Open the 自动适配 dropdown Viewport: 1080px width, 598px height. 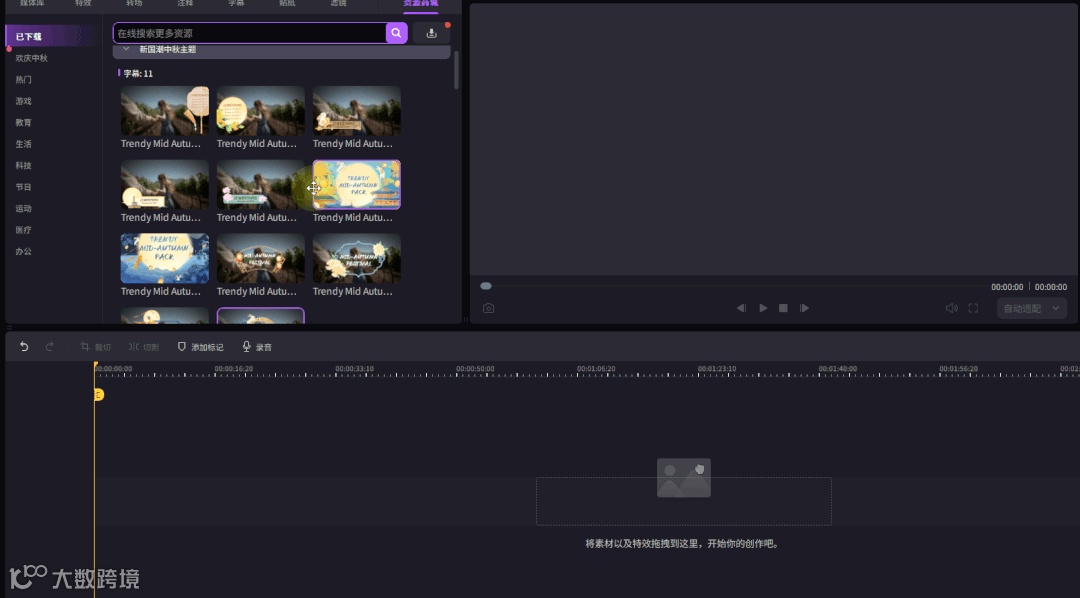click(x=1032, y=308)
